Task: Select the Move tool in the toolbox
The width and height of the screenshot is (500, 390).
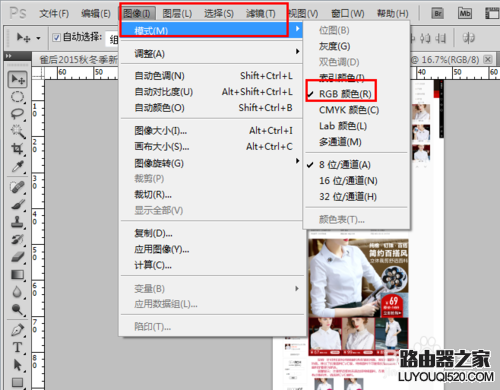Action: [x=17, y=79]
